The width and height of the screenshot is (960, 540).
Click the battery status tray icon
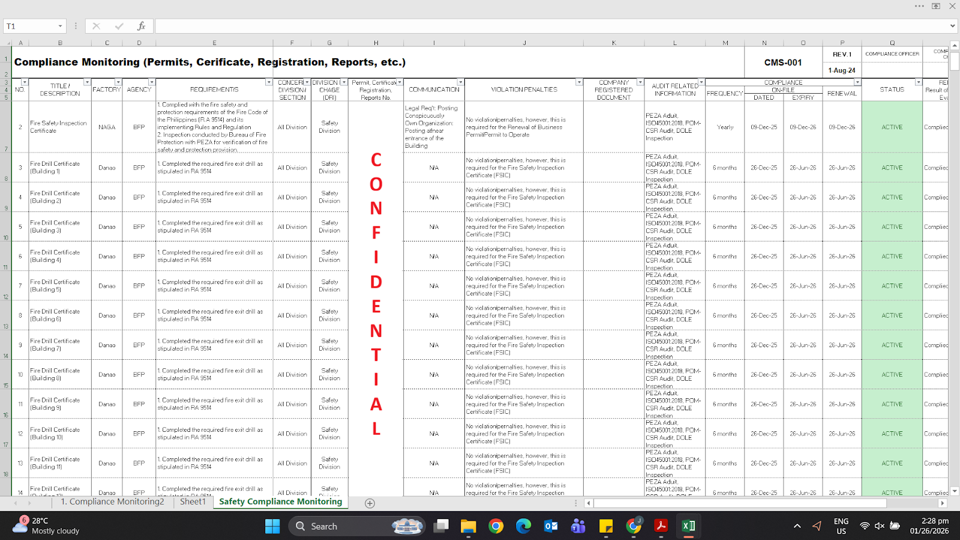point(895,526)
